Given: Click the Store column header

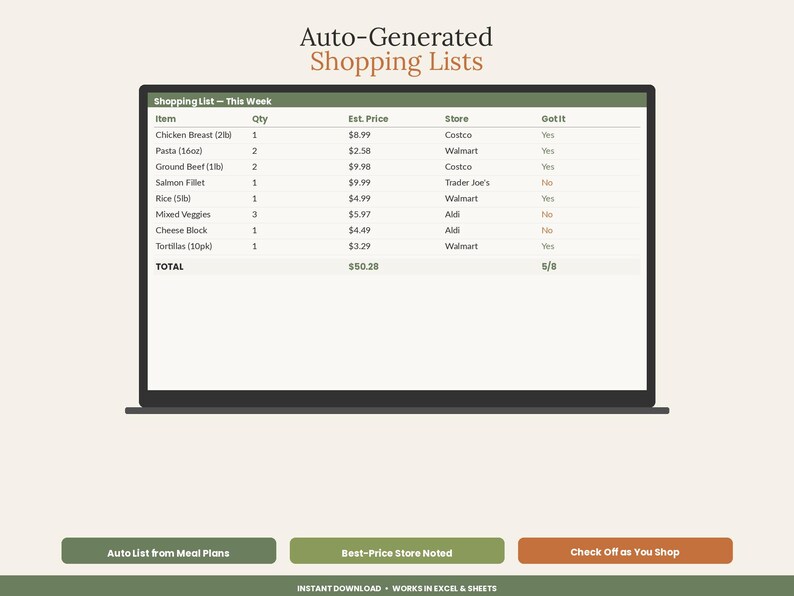Looking at the screenshot, I should tap(457, 119).
